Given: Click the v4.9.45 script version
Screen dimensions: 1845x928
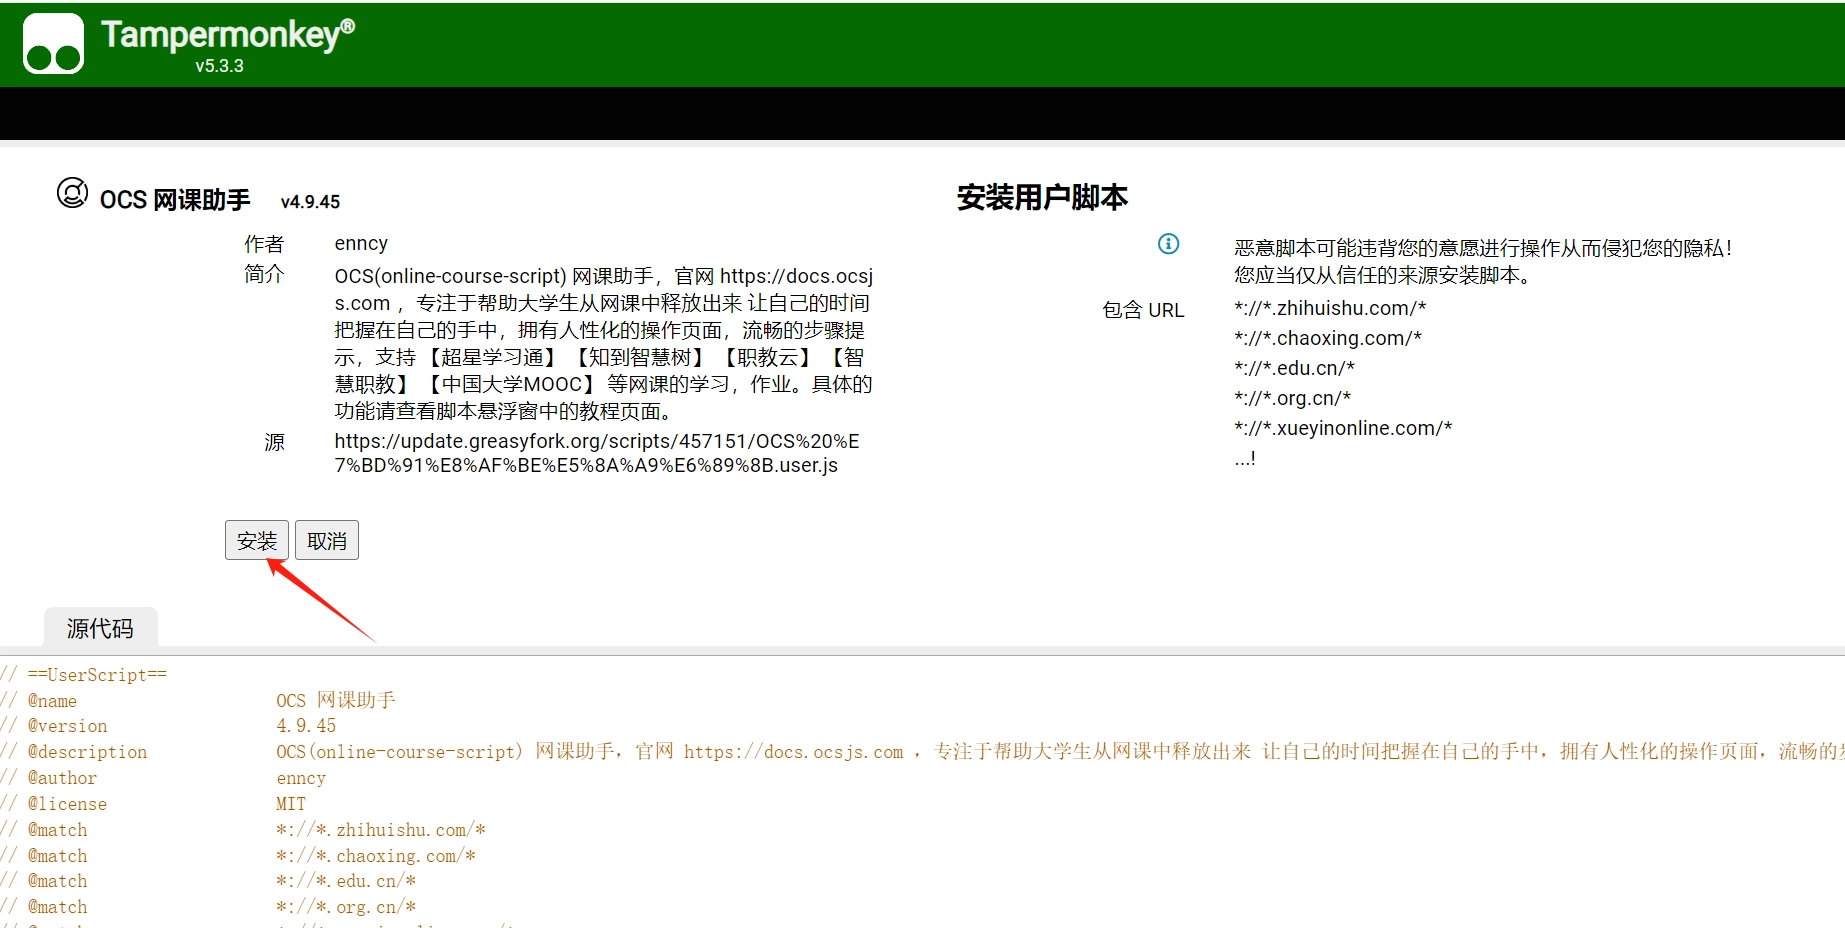Looking at the screenshot, I should pyautogui.click(x=310, y=202).
